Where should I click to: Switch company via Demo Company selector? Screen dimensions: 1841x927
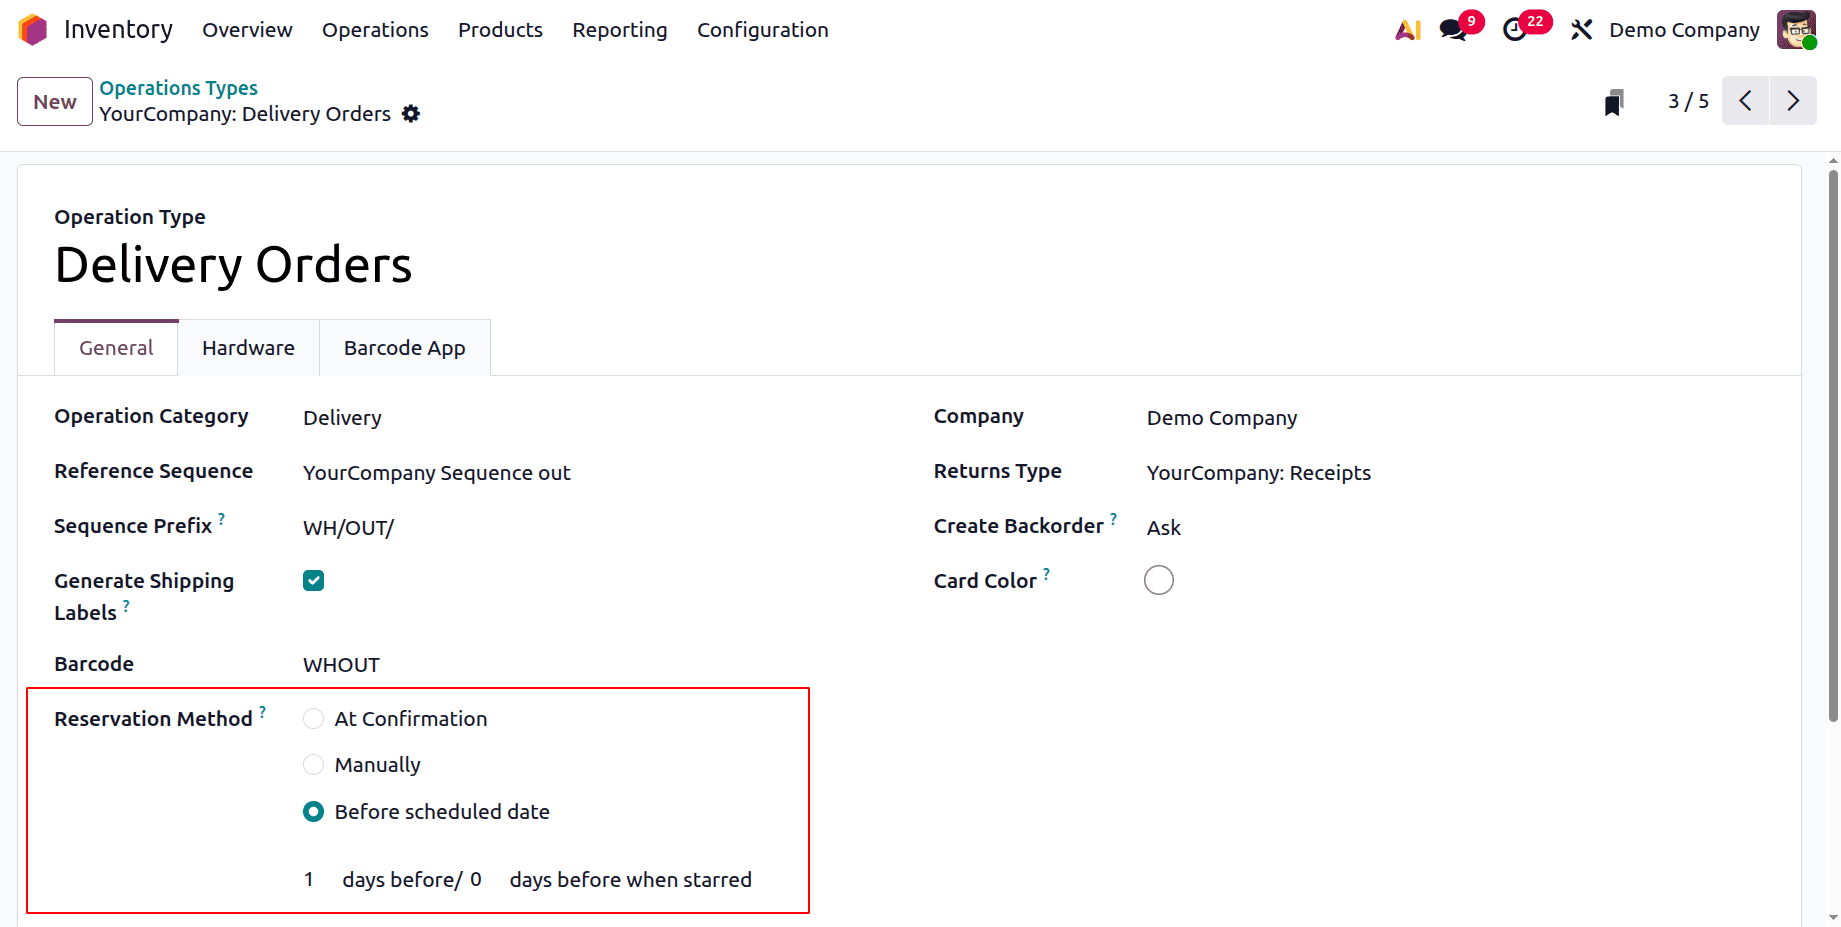pyautogui.click(x=1684, y=30)
